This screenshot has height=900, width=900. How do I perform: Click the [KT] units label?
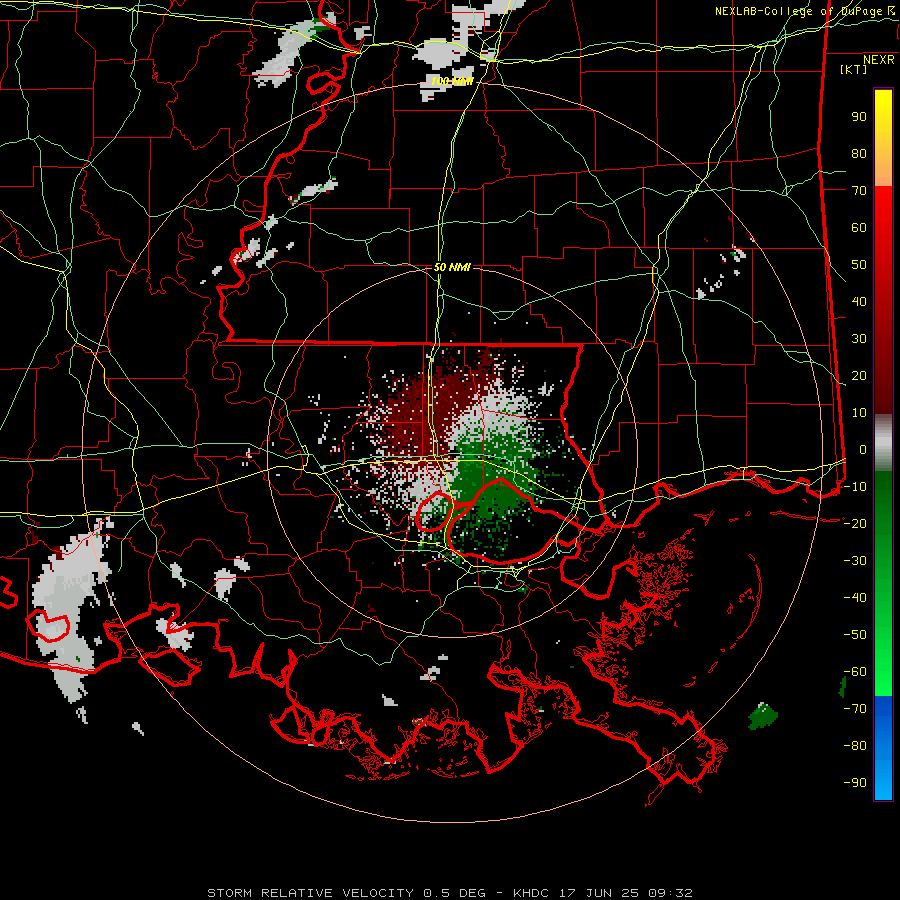(x=853, y=69)
